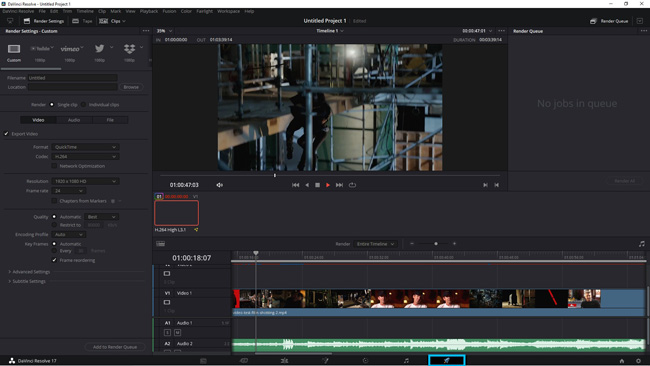650x366 pixels.
Task: Switch to the Video settings tab
Action: tap(38, 120)
